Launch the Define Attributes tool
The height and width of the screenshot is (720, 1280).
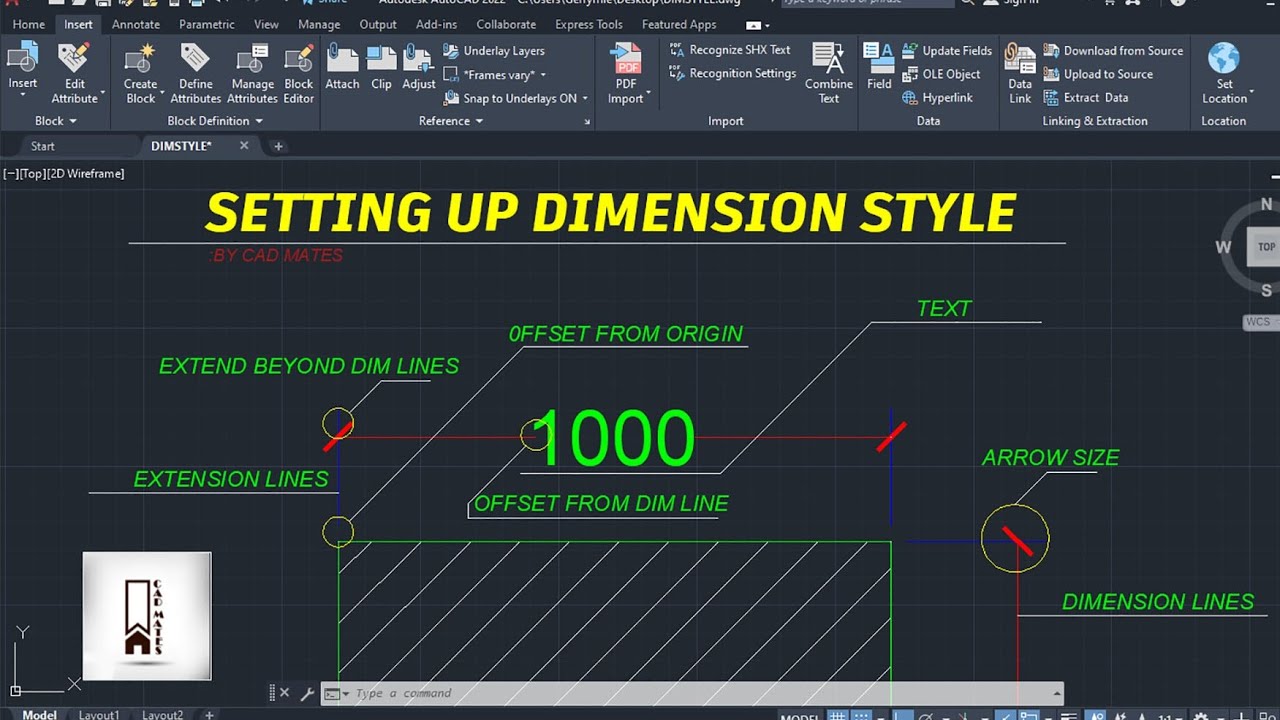[x=195, y=74]
